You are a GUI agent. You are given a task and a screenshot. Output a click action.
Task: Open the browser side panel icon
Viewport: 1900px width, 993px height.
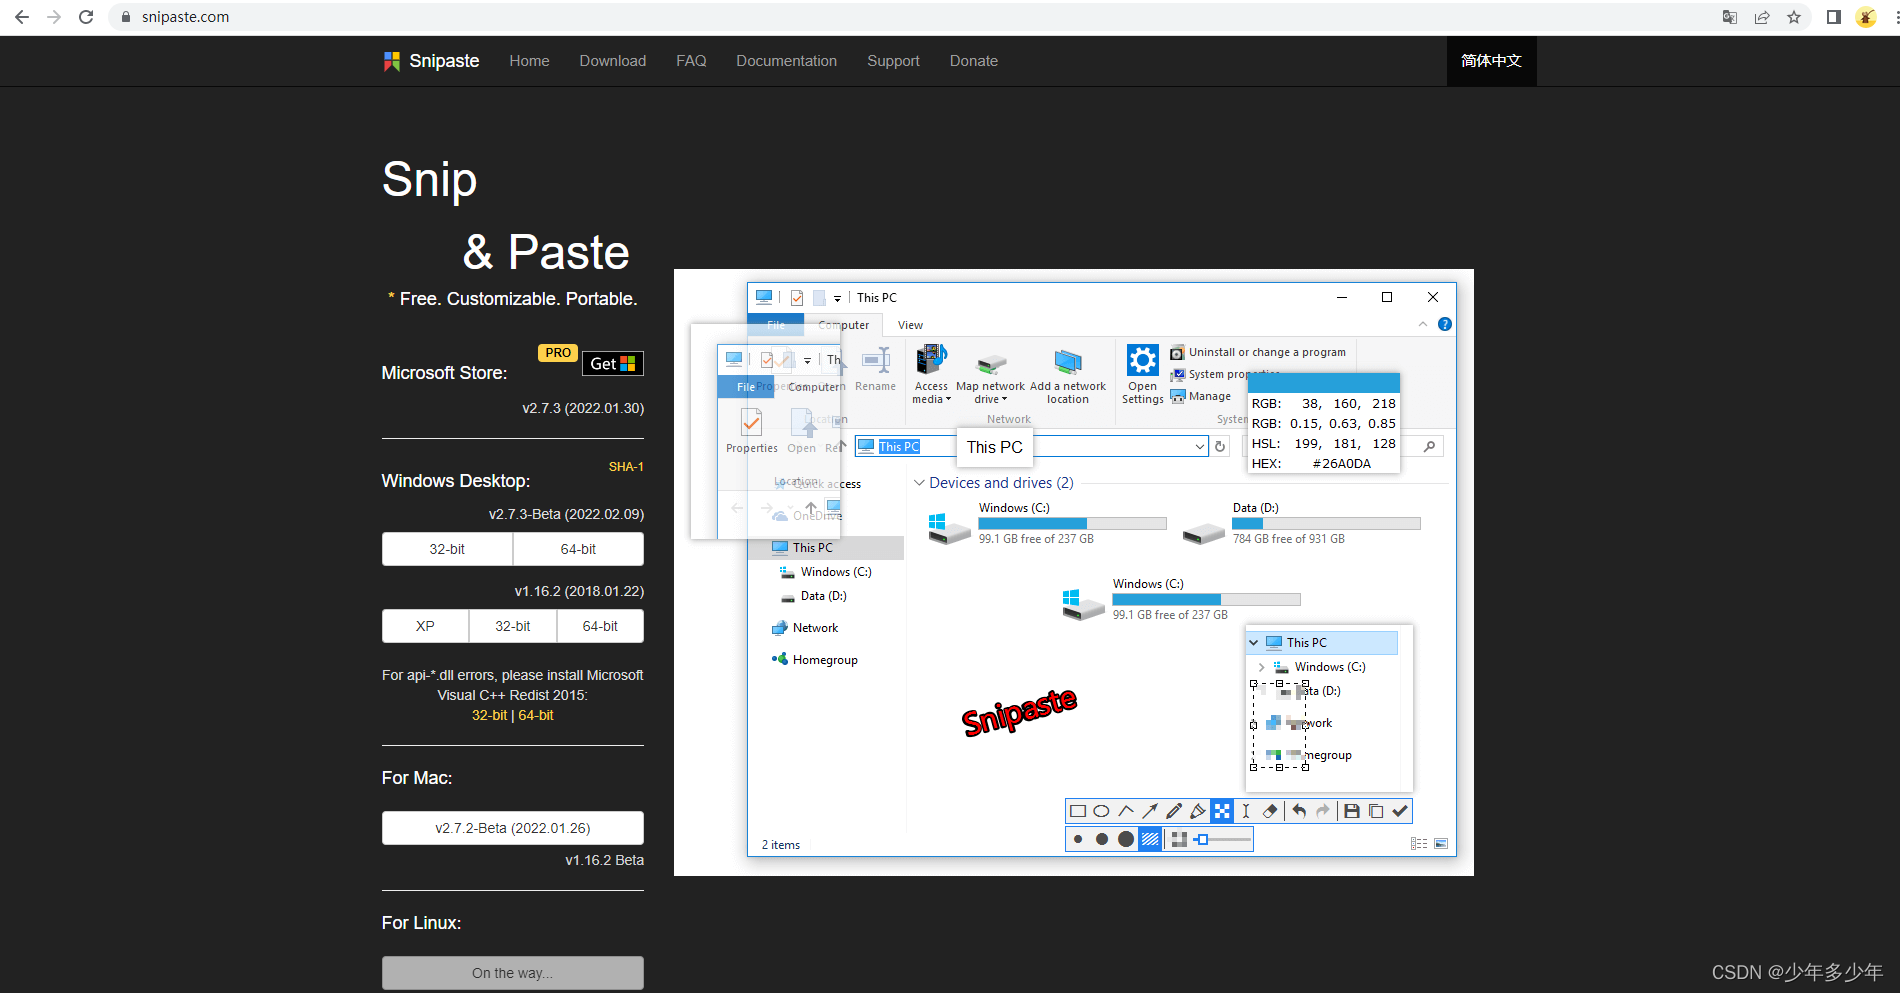(x=1833, y=17)
